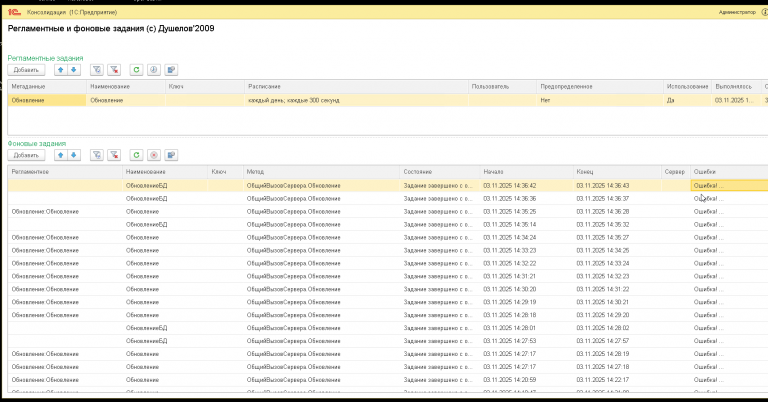768x402 pixels.
Task: Click the Расписание column header
Action: tap(356, 87)
